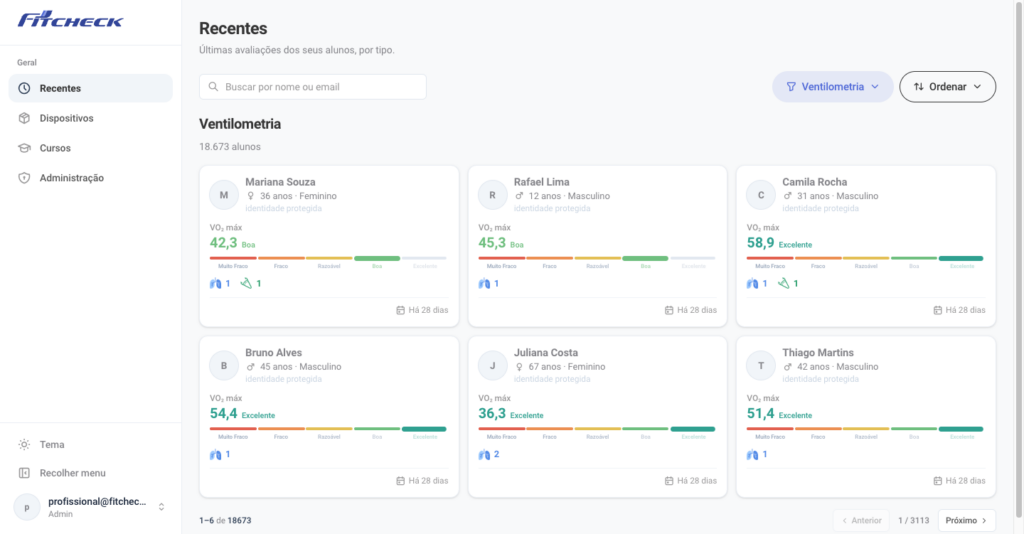Click Camila Rocha's VO2 rating bar
The width and height of the screenshot is (1024, 534).
pyautogui.click(x=865, y=259)
